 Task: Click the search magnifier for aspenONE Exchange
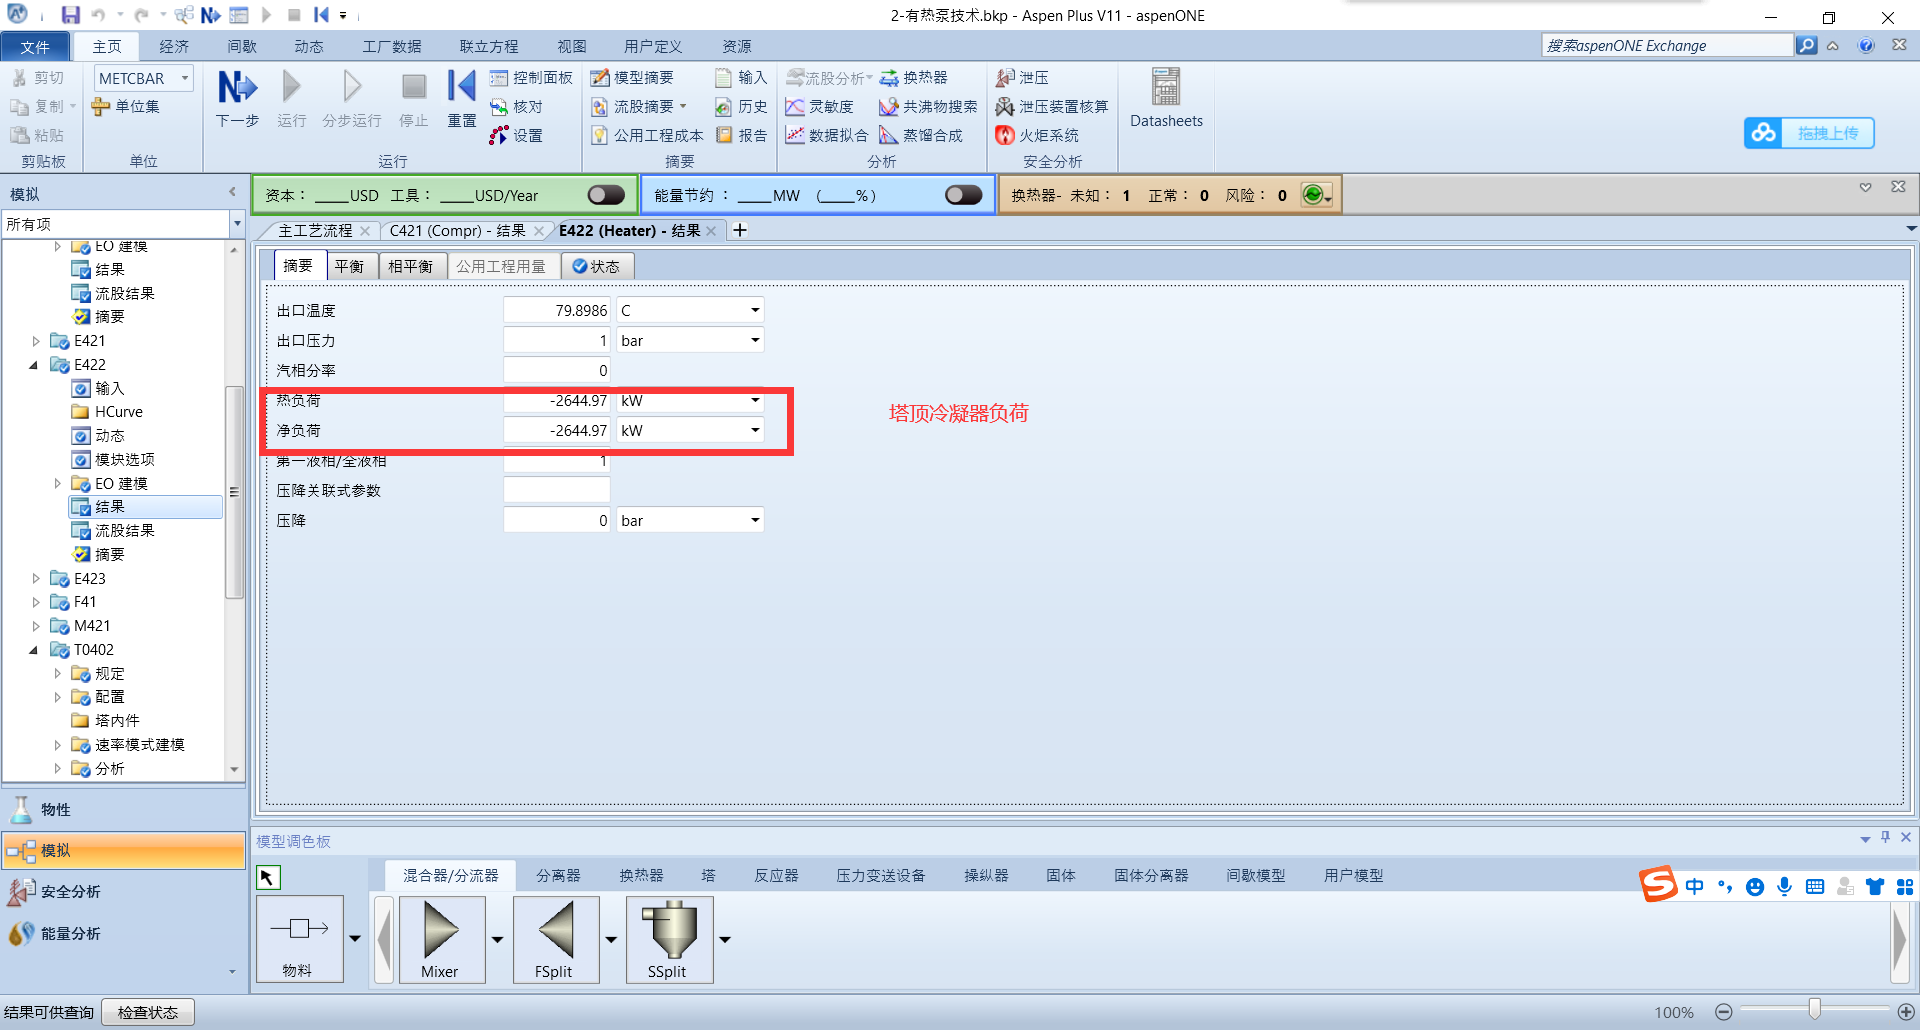(1806, 45)
